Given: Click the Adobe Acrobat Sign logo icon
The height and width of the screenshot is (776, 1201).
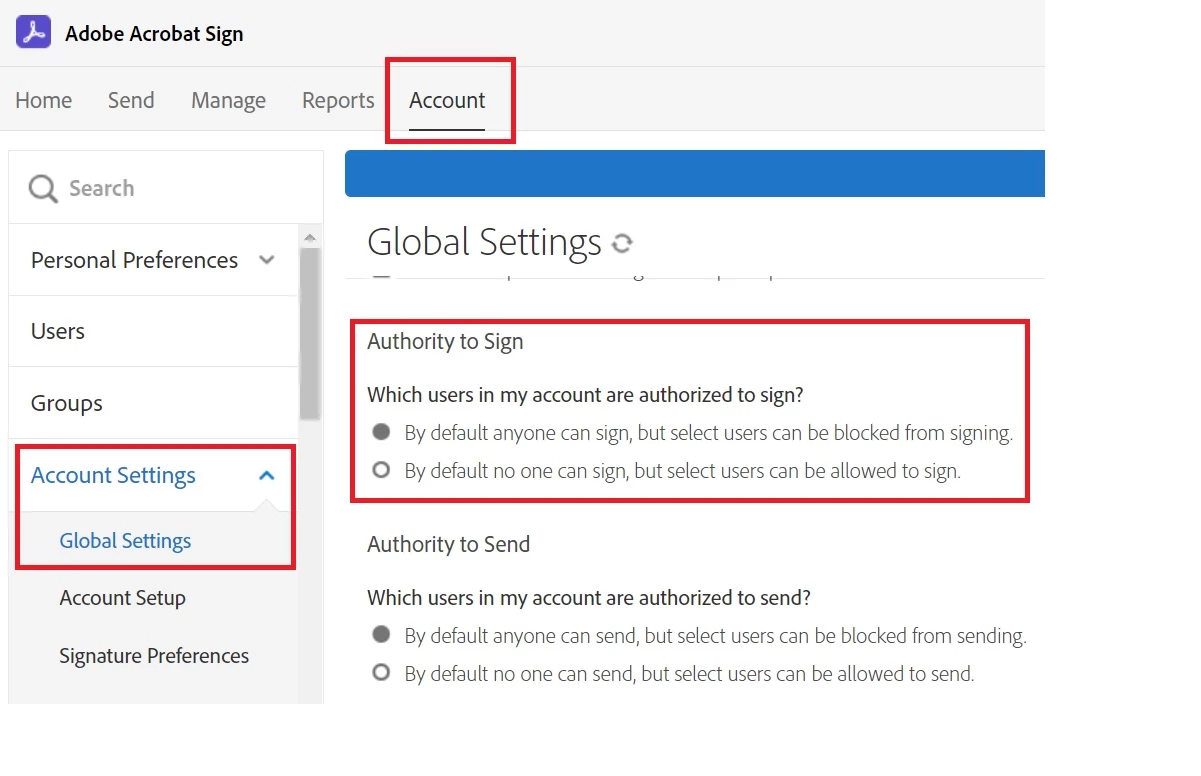Looking at the screenshot, I should (34, 33).
